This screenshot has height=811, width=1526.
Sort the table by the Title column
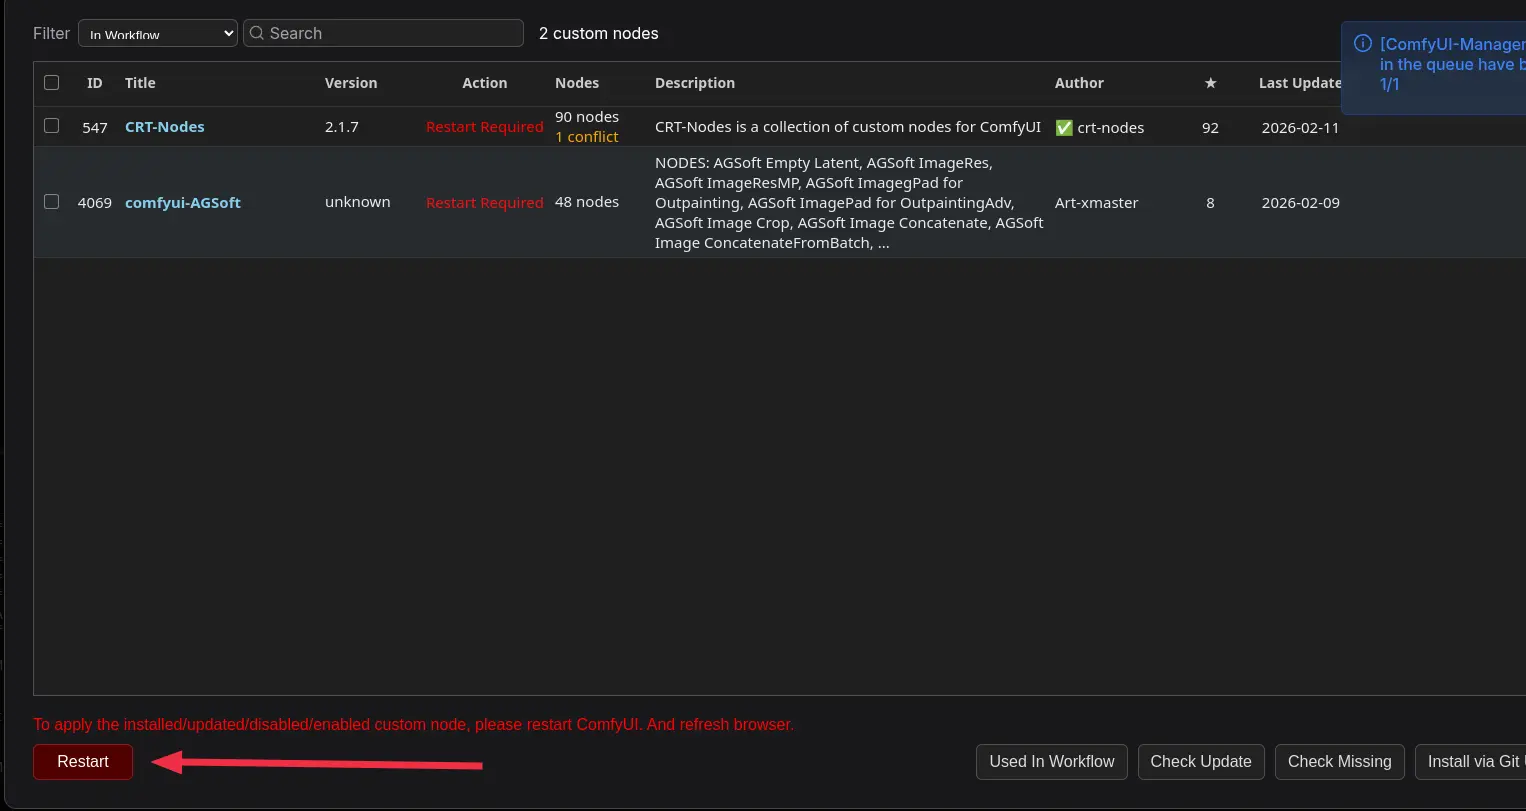tap(140, 83)
